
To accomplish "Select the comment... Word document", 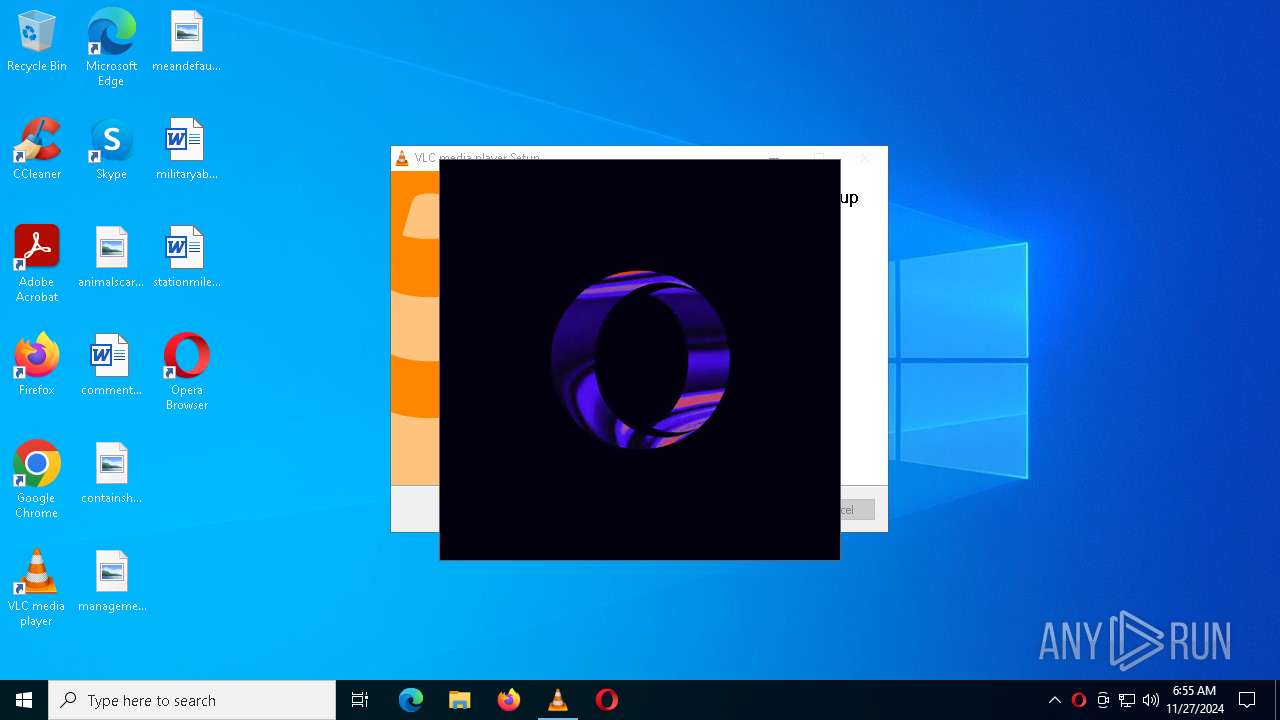I will [x=111, y=366].
